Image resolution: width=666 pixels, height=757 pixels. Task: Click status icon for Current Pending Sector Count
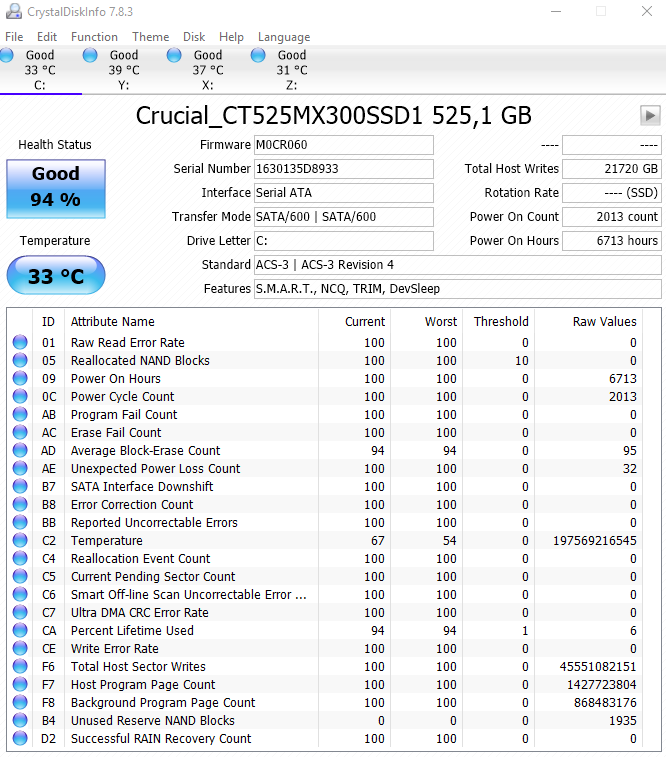click(x=20, y=576)
